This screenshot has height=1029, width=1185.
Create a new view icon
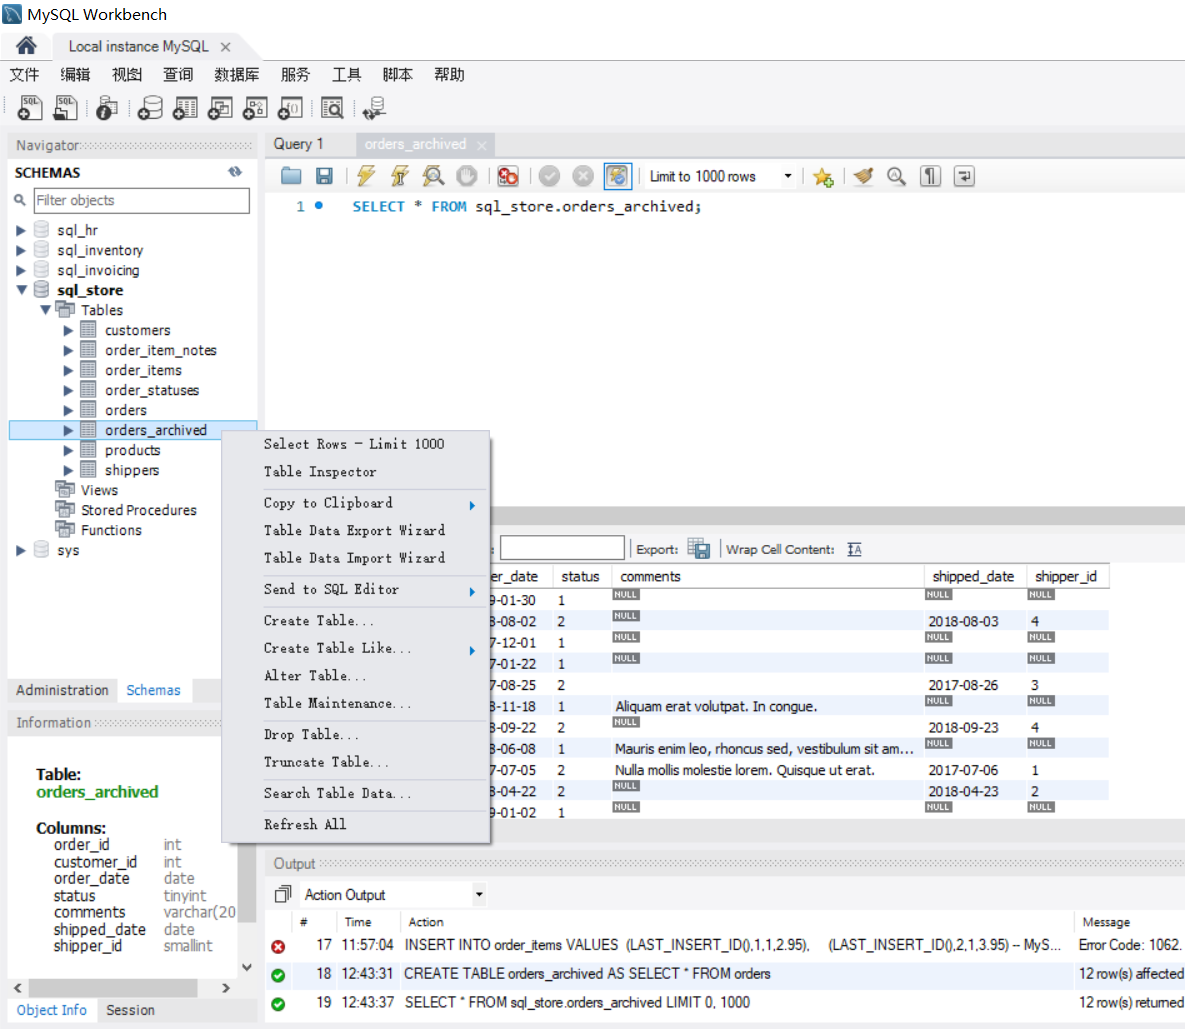click(x=220, y=108)
